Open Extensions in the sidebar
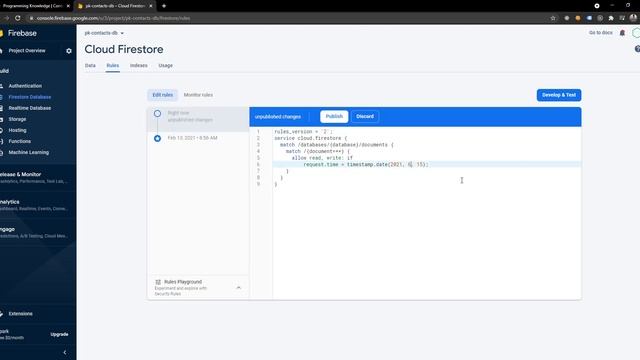The image size is (640, 360). tap(20, 314)
